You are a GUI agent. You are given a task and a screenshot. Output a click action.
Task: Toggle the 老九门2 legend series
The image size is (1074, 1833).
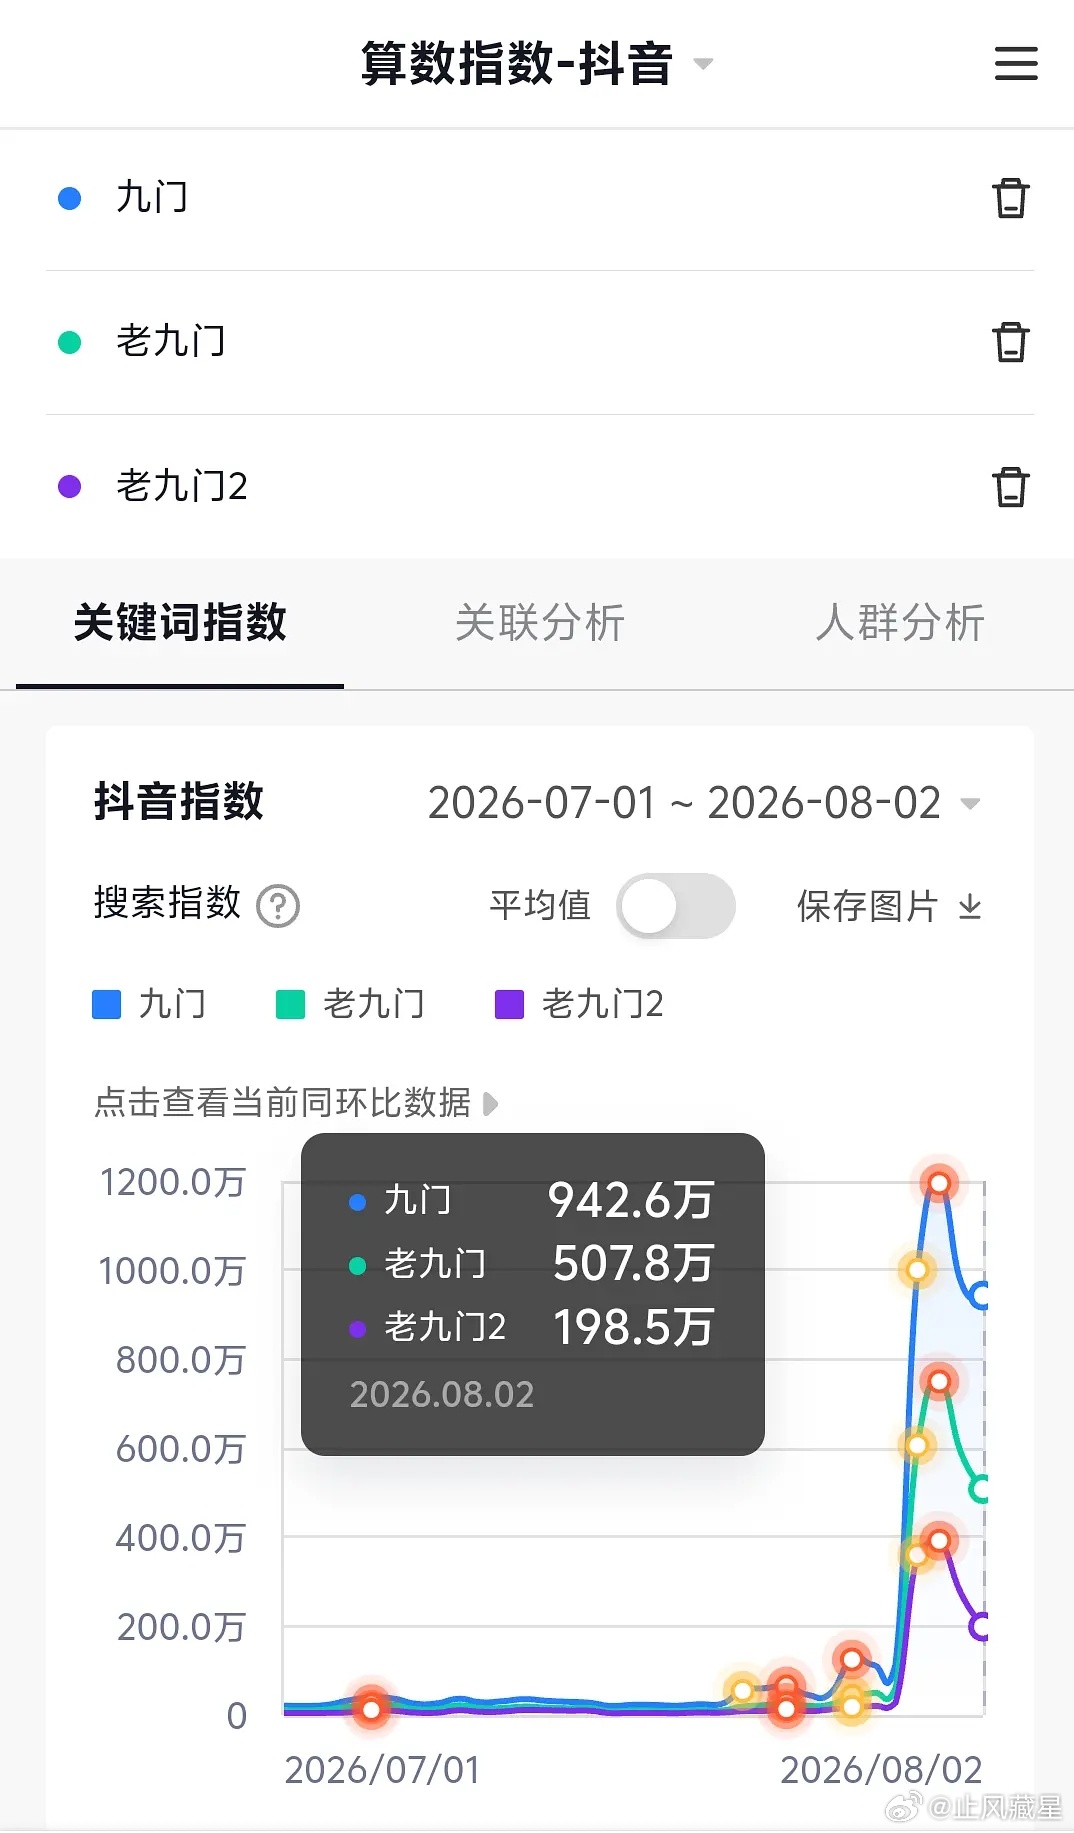point(580,1004)
